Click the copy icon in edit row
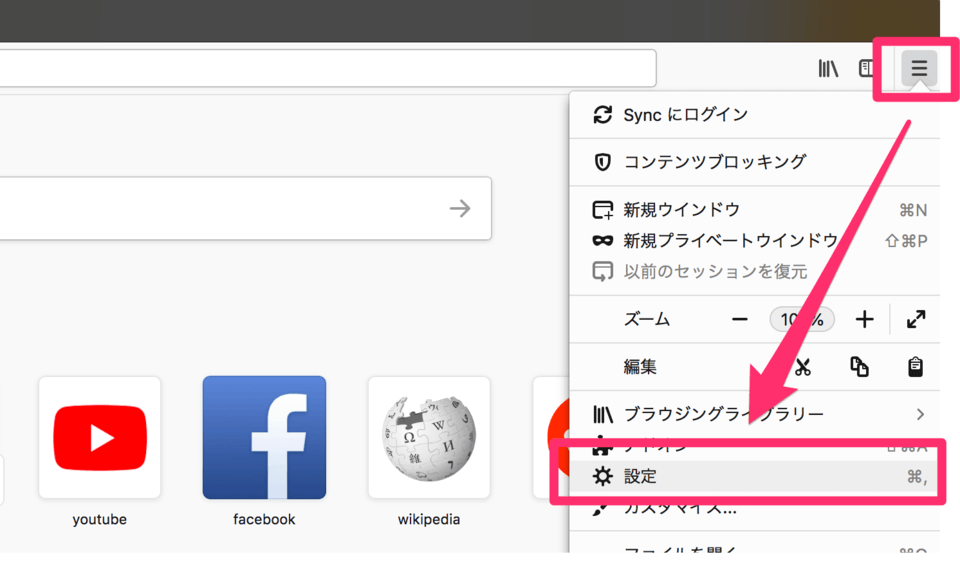Image resolution: width=960 pixels, height=579 pixels. tap(859, 367)
